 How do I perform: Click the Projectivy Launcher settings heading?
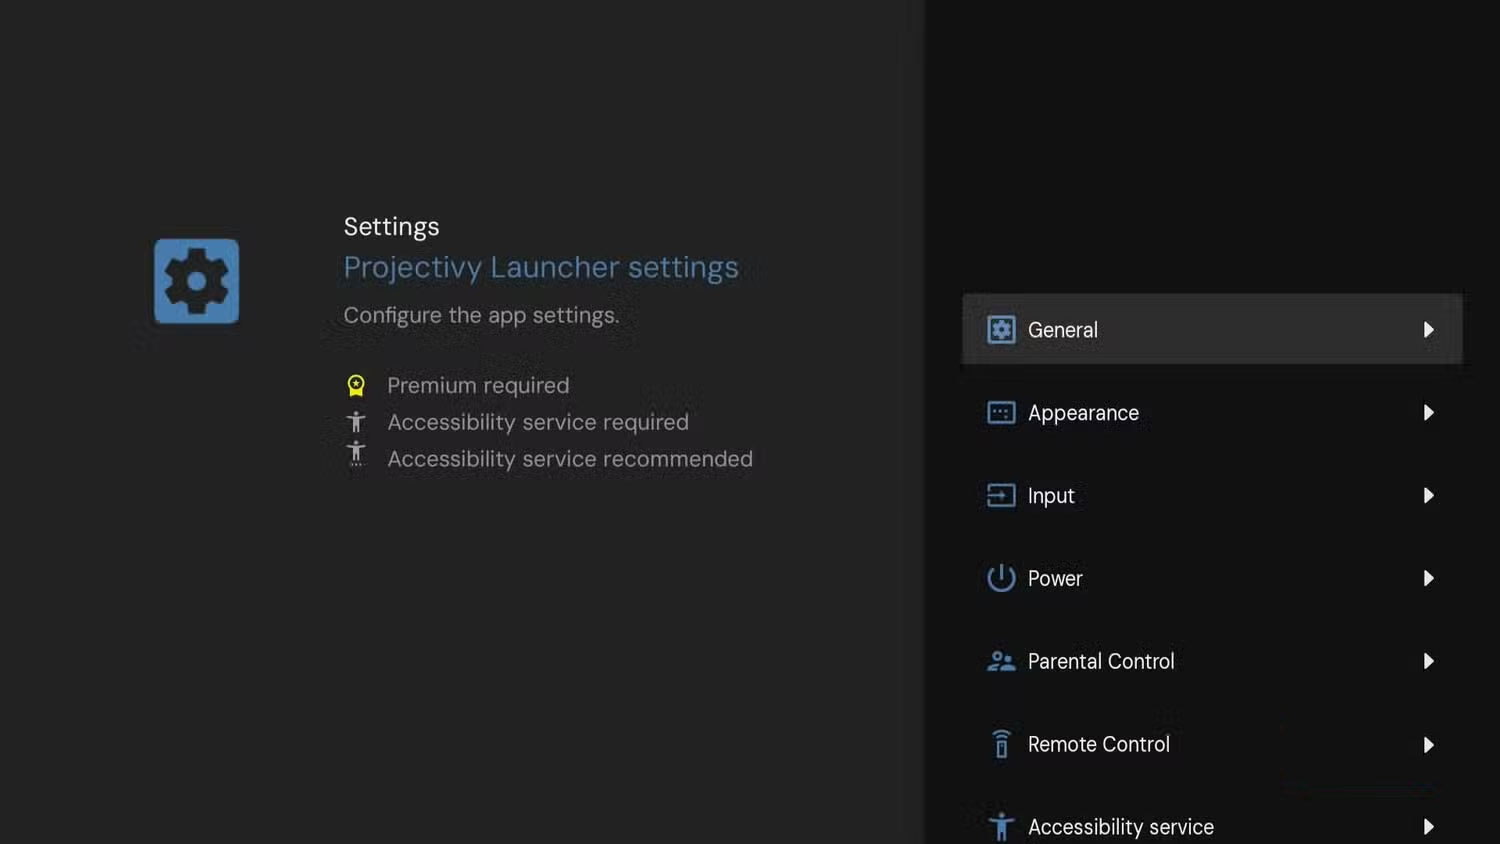(540, 267)
